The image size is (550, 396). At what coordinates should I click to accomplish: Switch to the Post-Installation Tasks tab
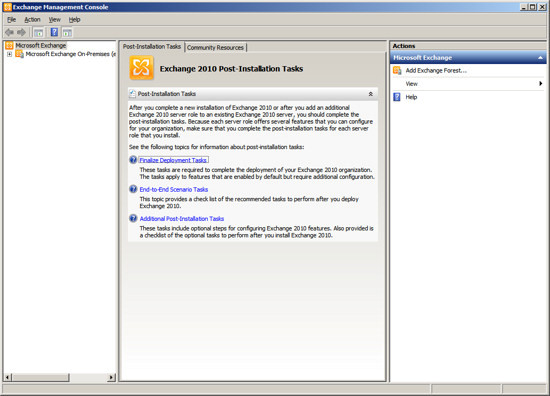tap(152, 46)
